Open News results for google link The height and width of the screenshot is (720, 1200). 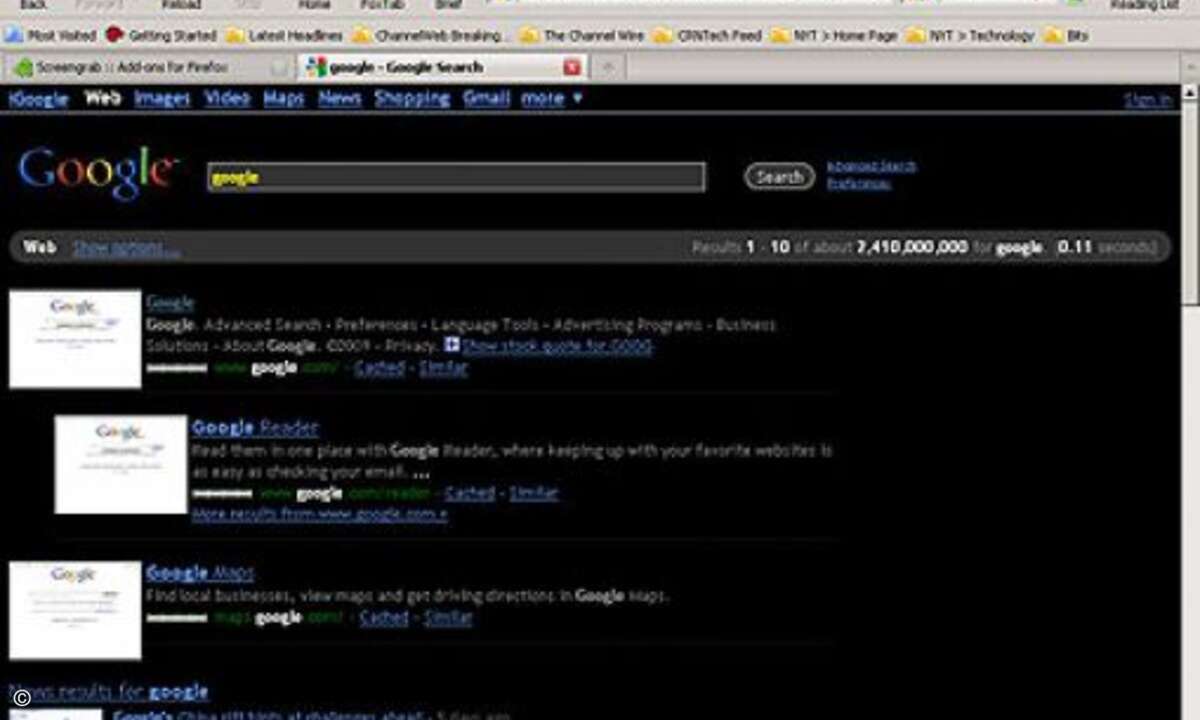point(108,692)
